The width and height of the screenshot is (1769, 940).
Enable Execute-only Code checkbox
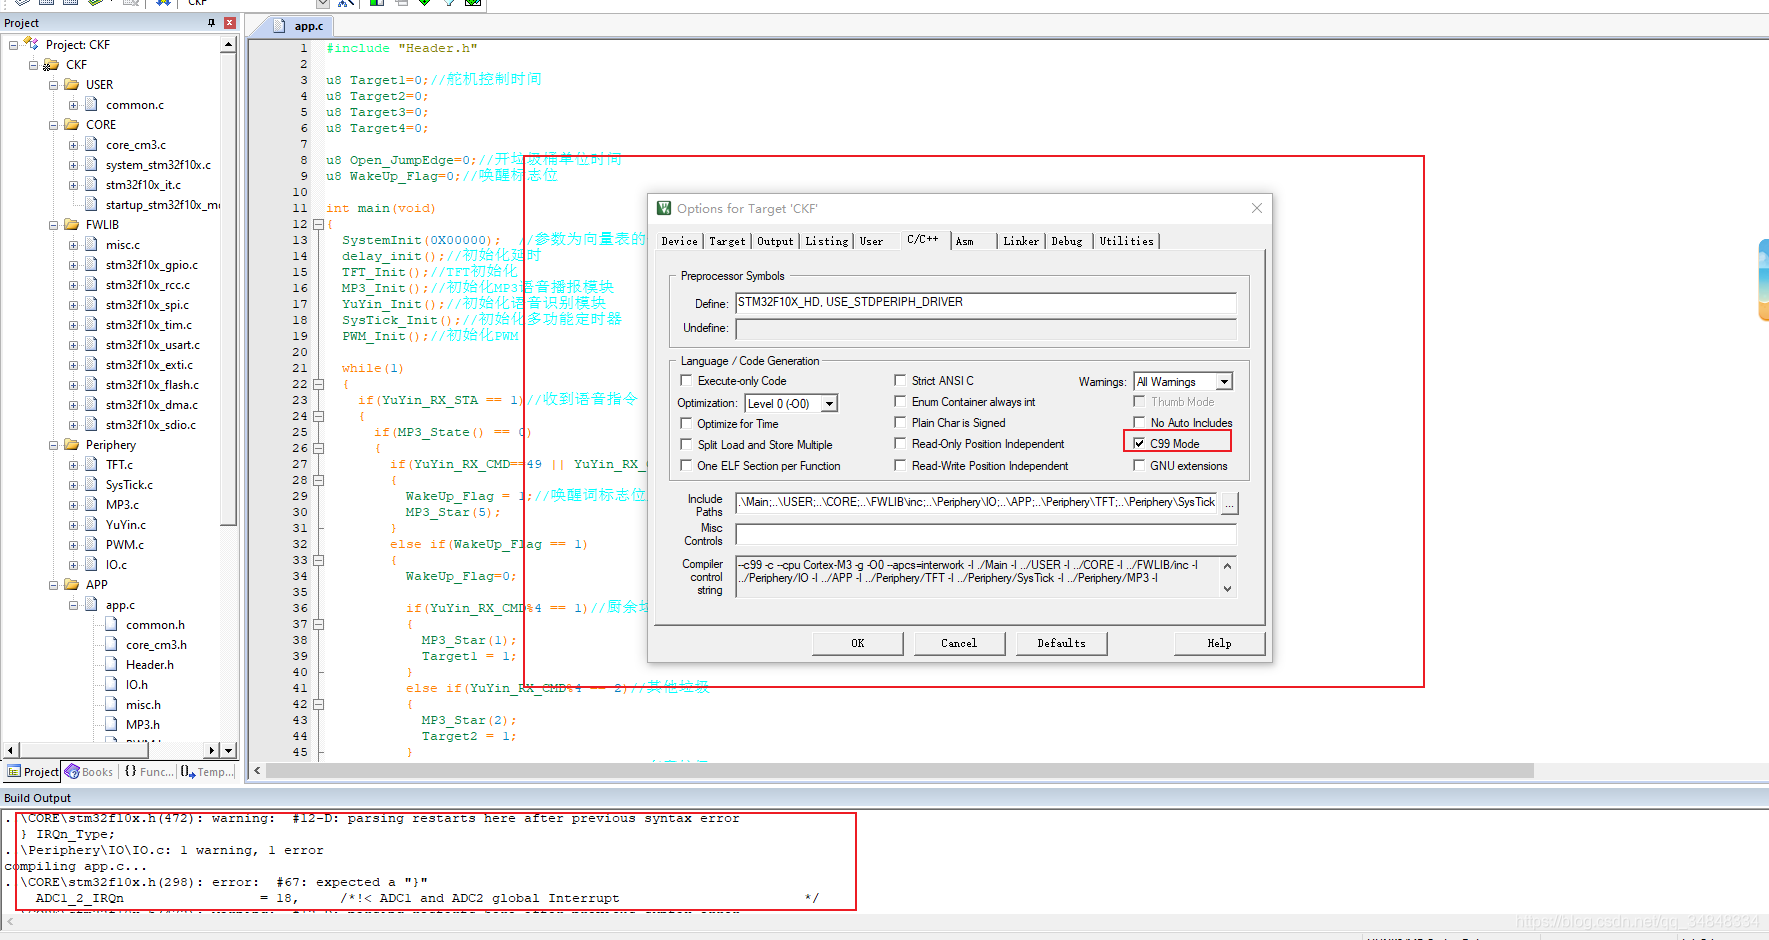686,380
